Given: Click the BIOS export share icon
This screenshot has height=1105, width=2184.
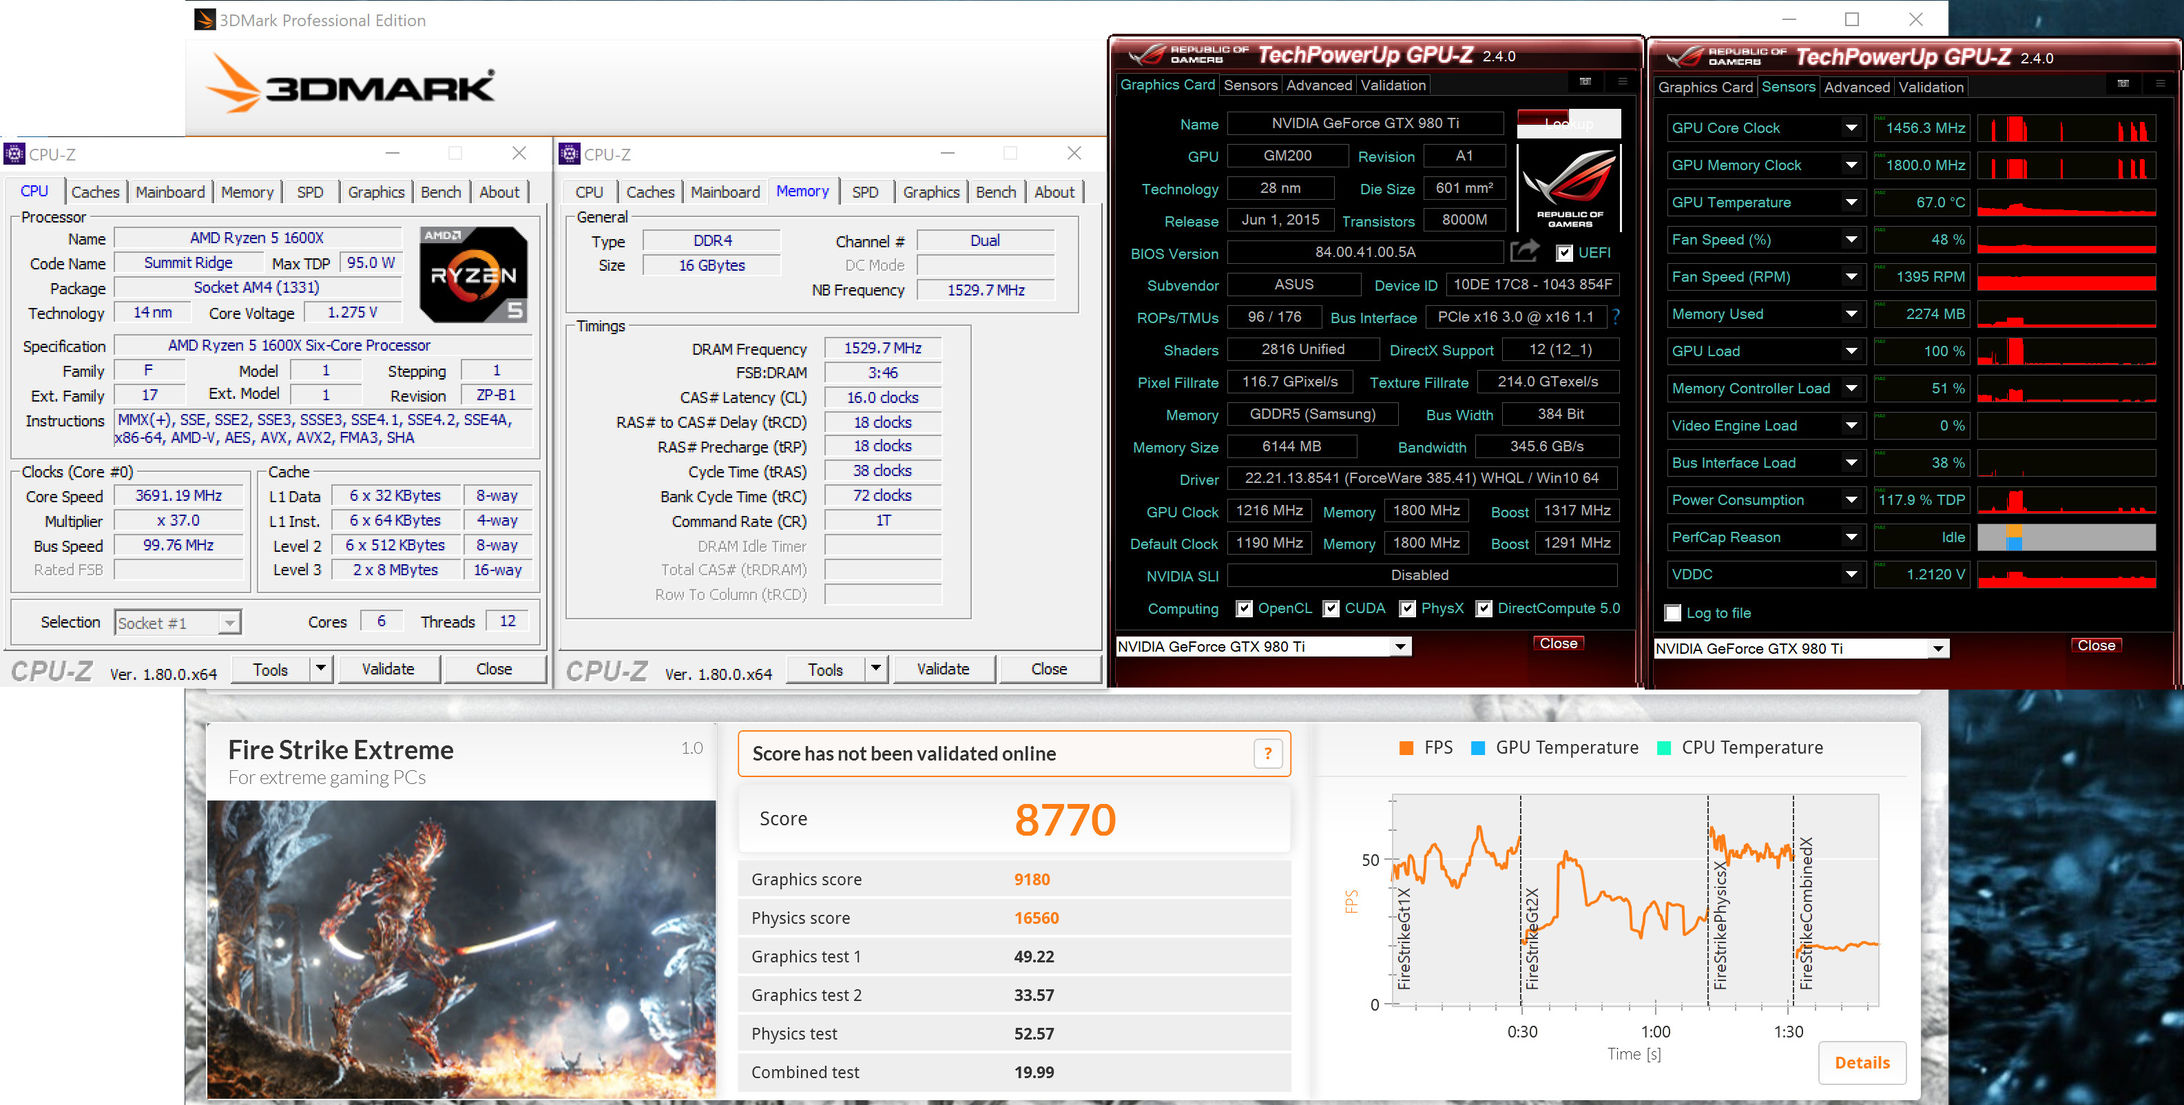Looking at the screenshot, I should click(x=1525, y=251).
